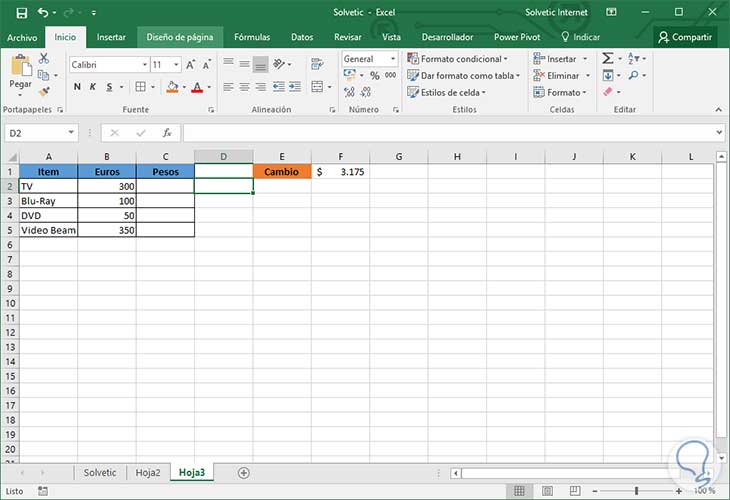
Task: Click the Cut scissors icon
Action: click(x=44, y=58)
